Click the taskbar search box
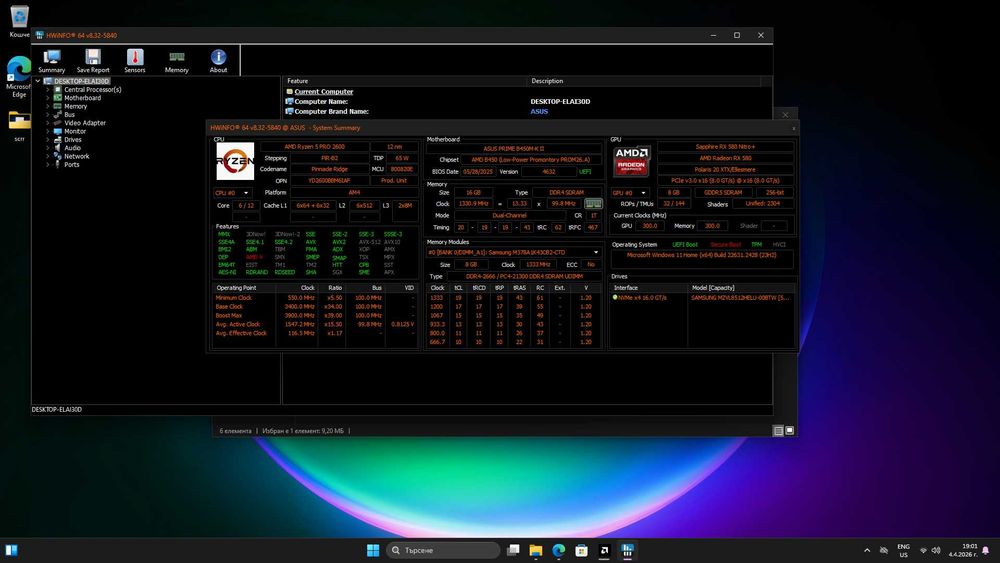Screen dimensions: 1000x563 pyautogui.click(x=443, y=550)
